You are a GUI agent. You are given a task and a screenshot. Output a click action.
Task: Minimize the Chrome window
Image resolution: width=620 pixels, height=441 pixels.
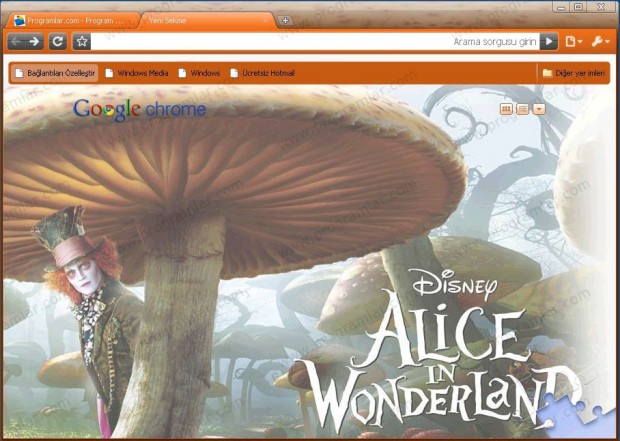(x=561, y=7)
